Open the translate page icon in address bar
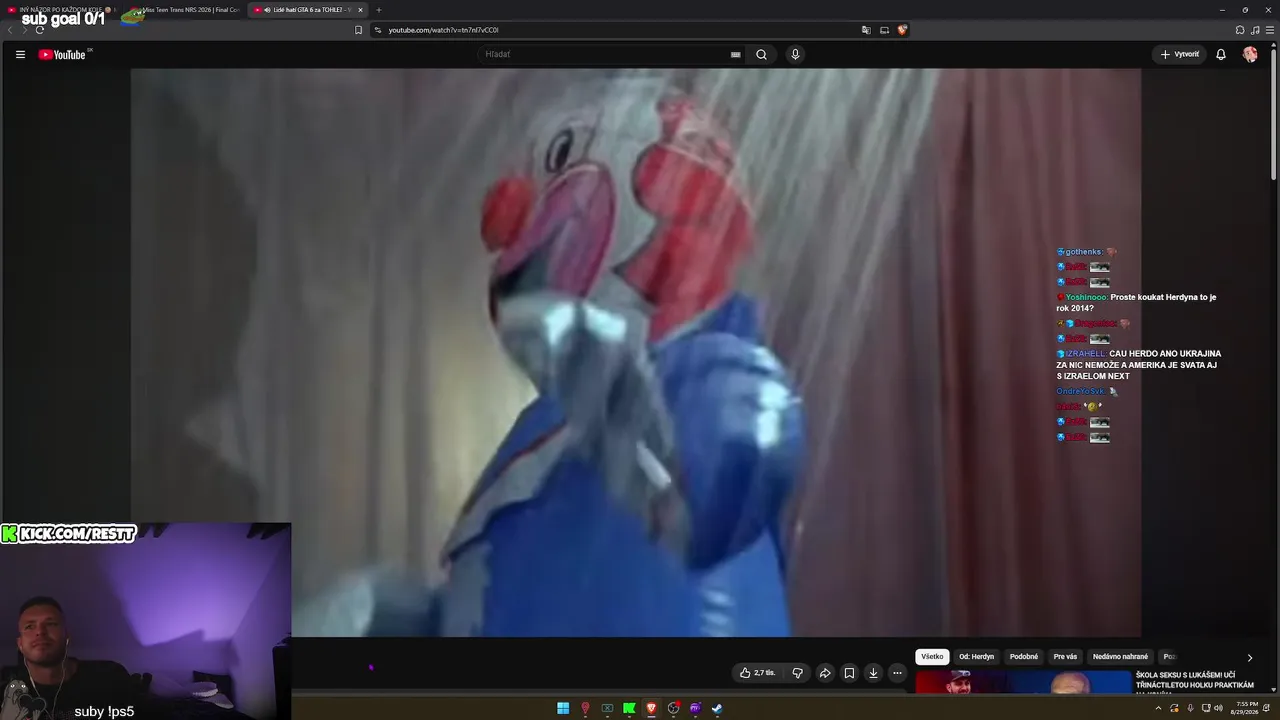 click(866, 30)
